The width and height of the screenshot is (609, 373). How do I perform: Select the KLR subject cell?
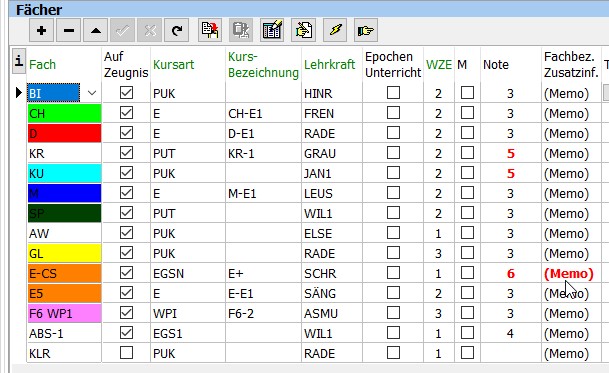(x=64, y=354)
